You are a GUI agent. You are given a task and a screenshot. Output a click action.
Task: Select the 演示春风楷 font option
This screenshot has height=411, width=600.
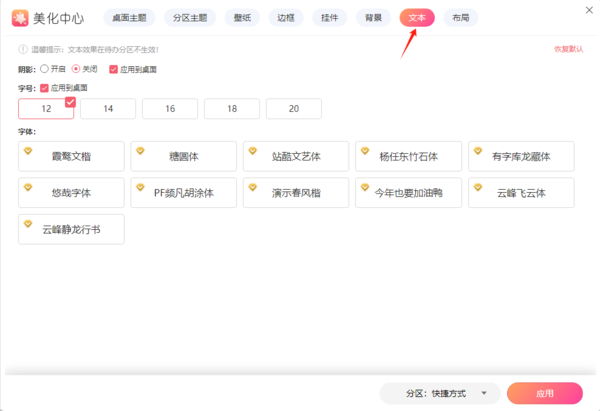coord(296,192)
